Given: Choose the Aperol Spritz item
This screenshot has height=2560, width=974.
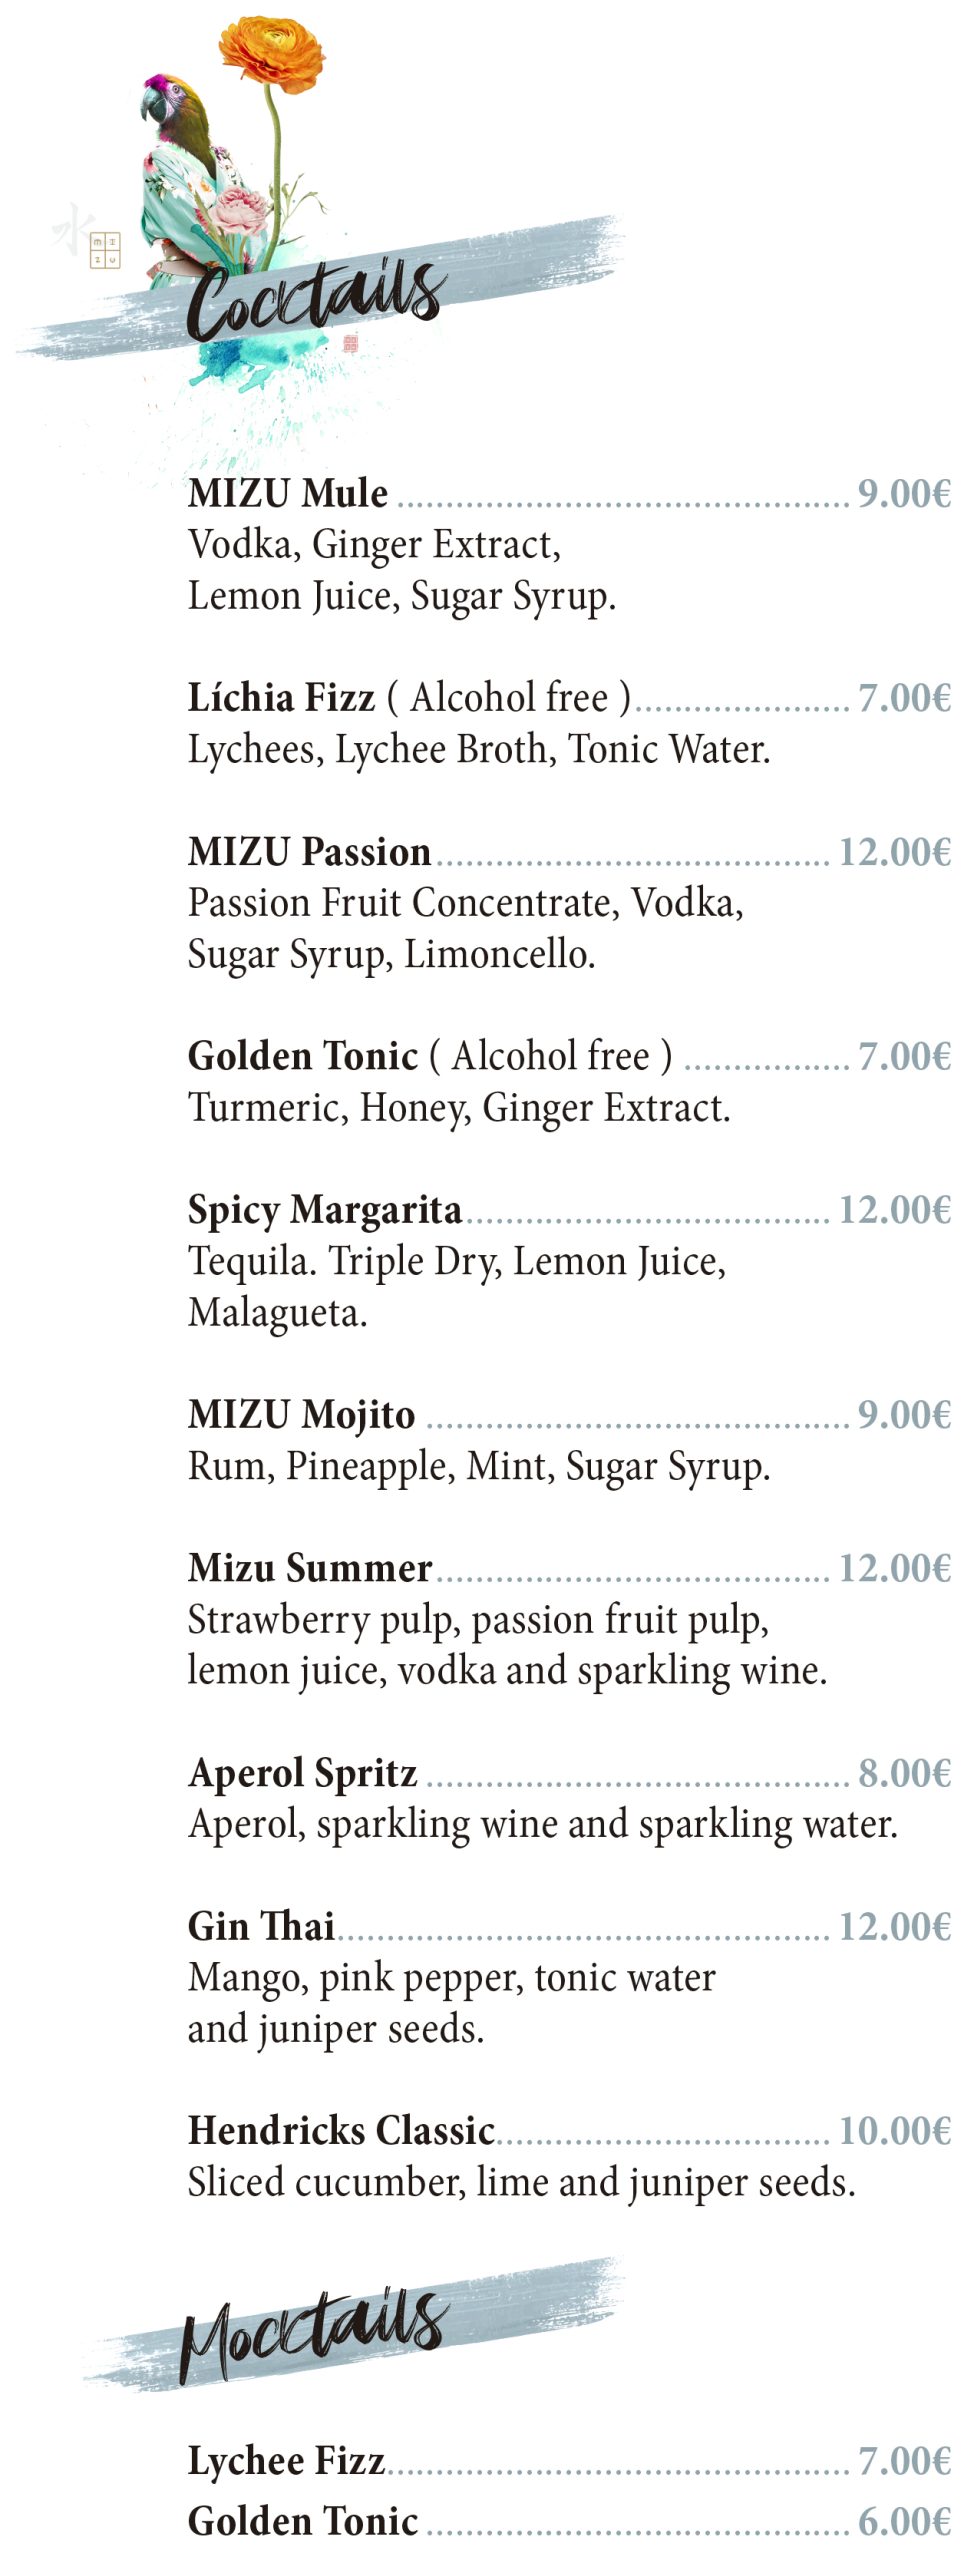Looking at the screenshot, I should tap(303, 1772).
